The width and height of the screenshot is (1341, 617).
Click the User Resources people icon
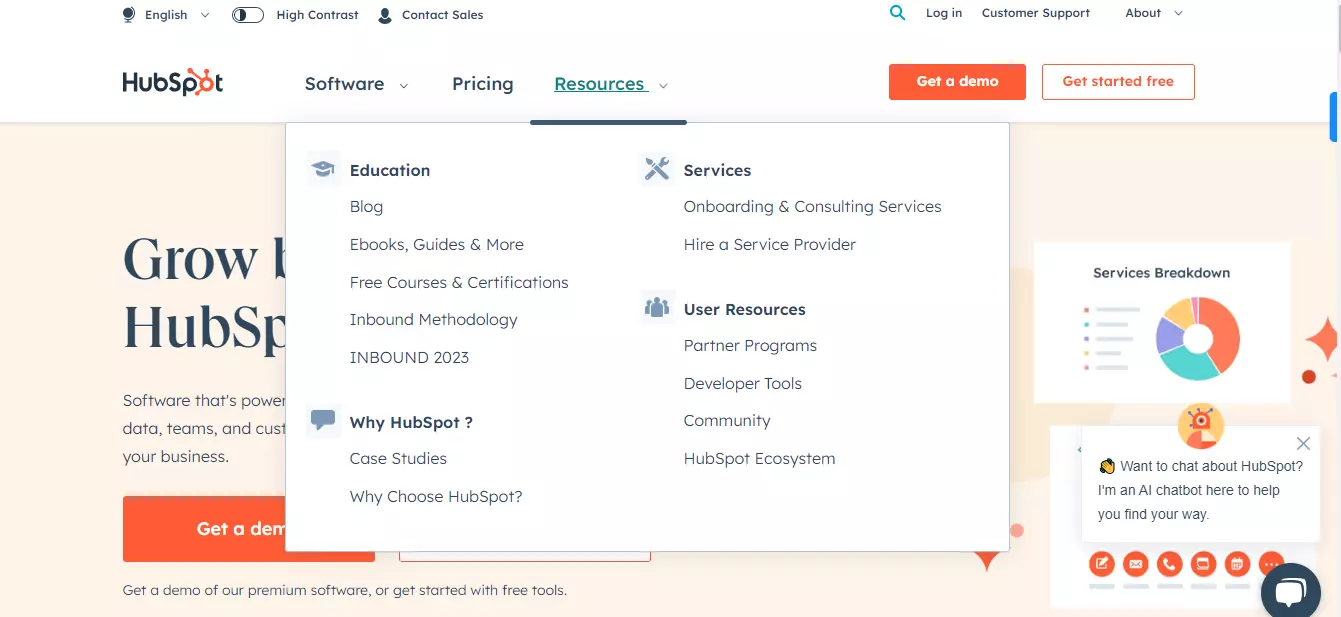tap(657, 308)
